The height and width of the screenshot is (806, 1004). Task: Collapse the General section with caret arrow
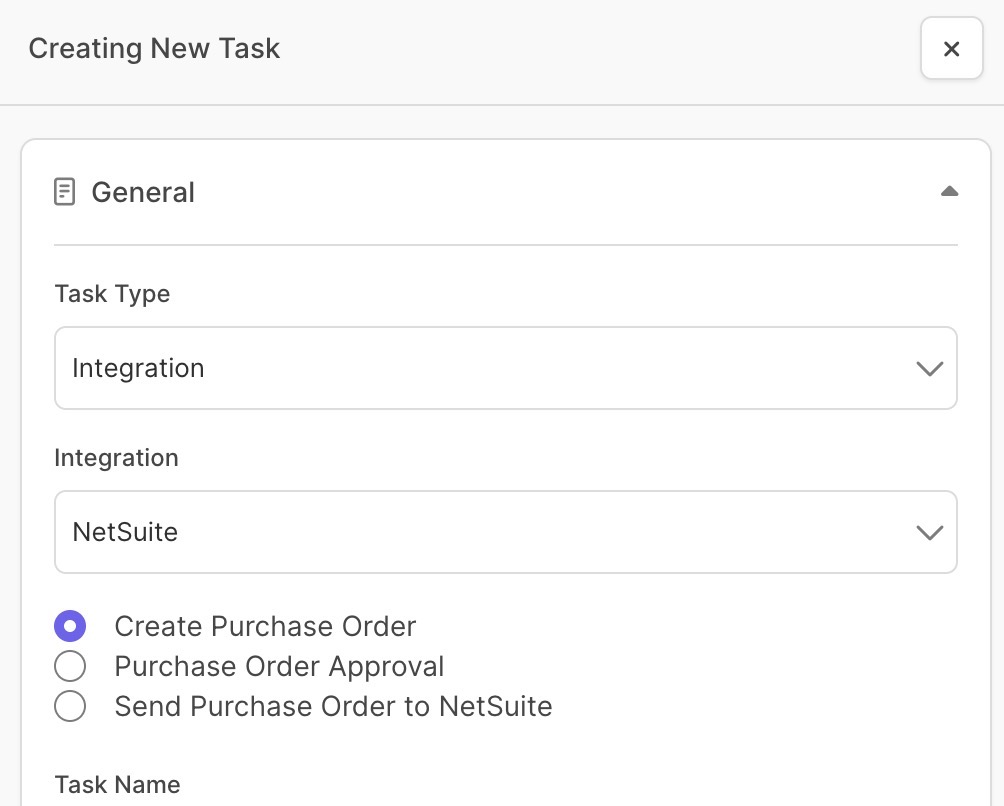[x=949, y=191]
